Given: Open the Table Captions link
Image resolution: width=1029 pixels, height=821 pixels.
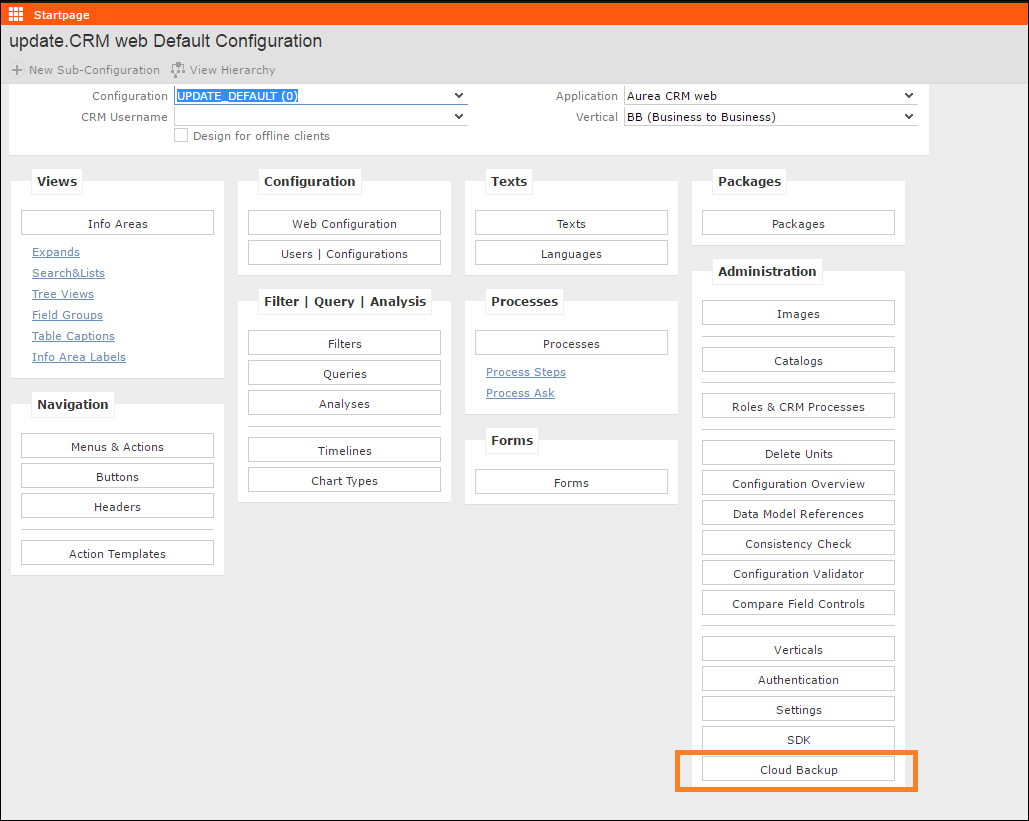Looking at the screenshot, I should 73,336.
